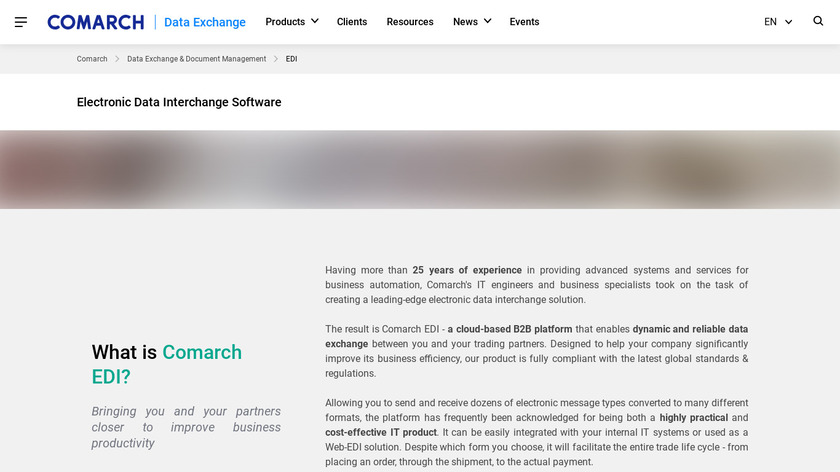Click the bold "25 years of experience" text
Viewport: 840px width, 472px height.
point(467,270)
